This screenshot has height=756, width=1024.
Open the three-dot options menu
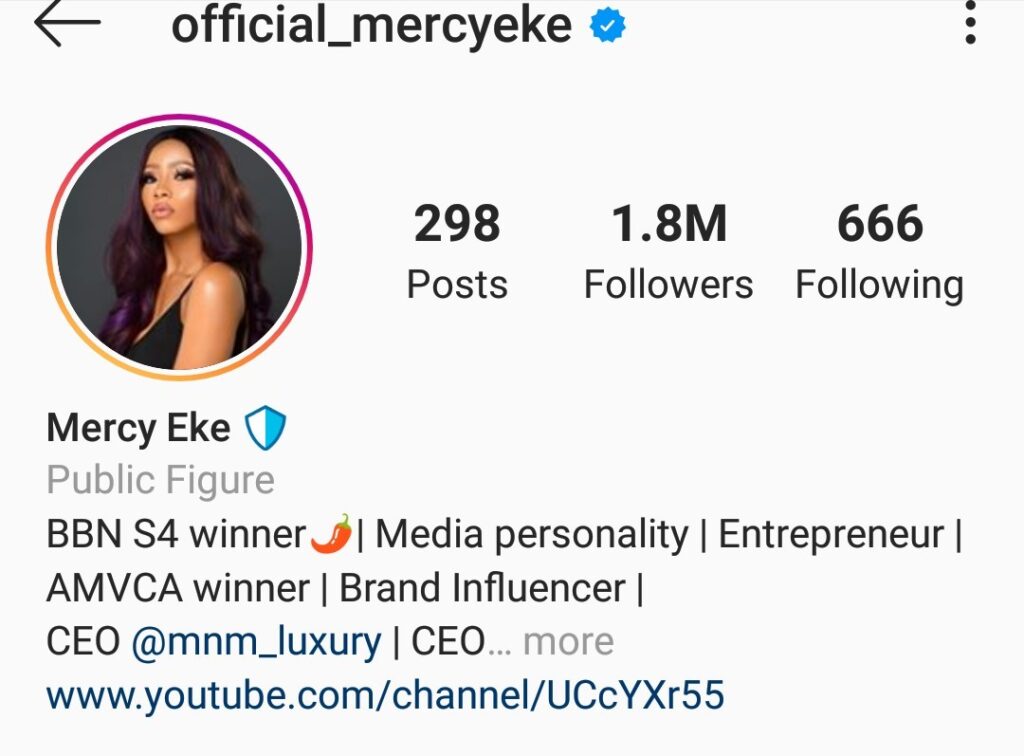pyautogui.click(x=970, y=22)
